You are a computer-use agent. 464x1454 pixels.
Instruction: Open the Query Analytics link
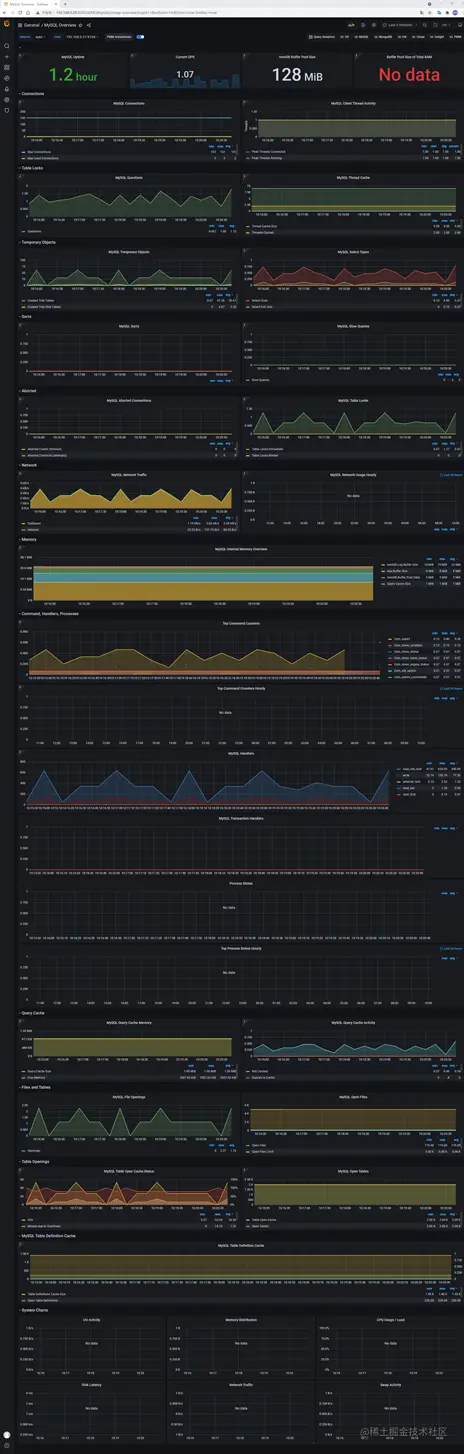(x=321, y=36)
